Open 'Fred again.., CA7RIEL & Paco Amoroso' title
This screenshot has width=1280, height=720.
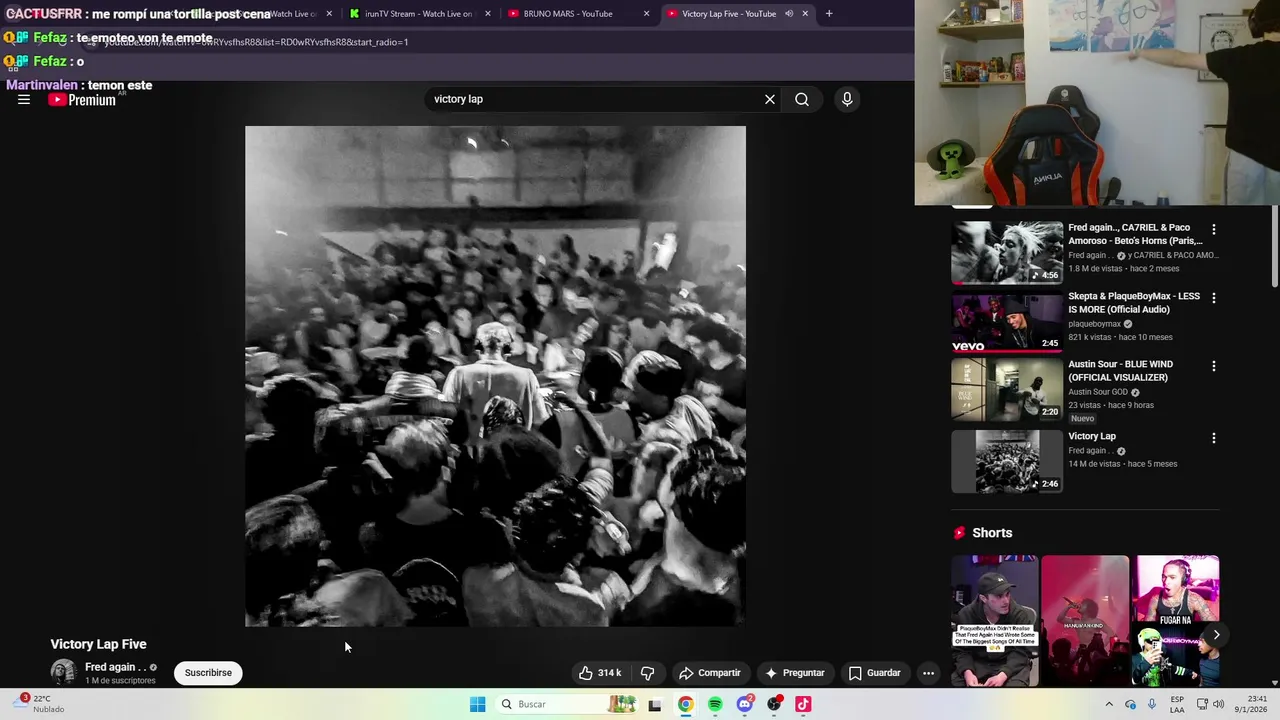point(1135,234)
